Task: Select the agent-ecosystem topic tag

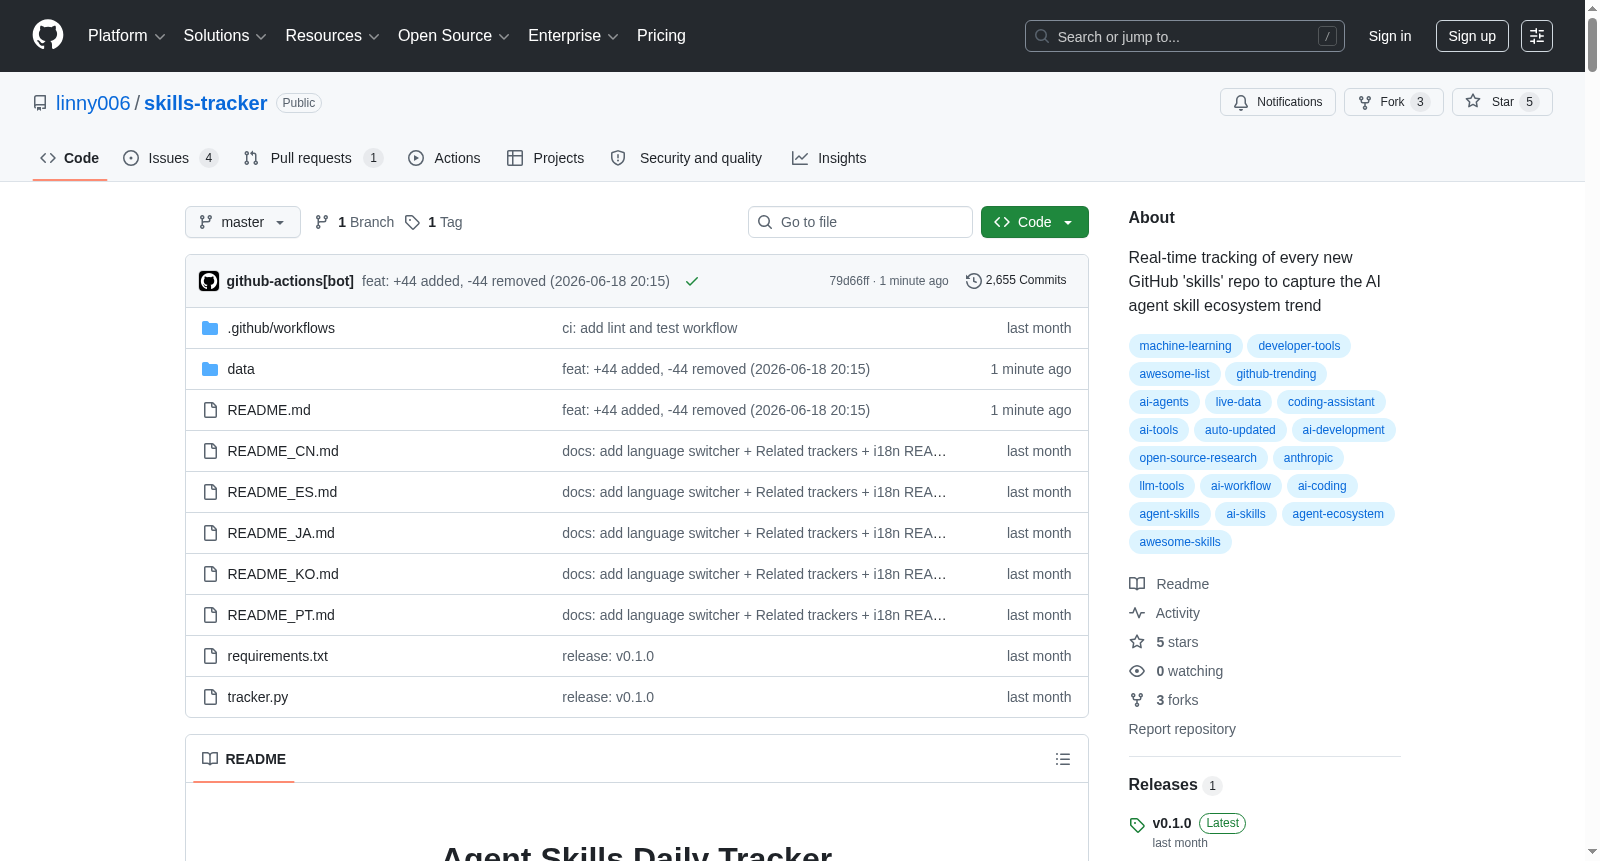Action: tap(1338, 514)
